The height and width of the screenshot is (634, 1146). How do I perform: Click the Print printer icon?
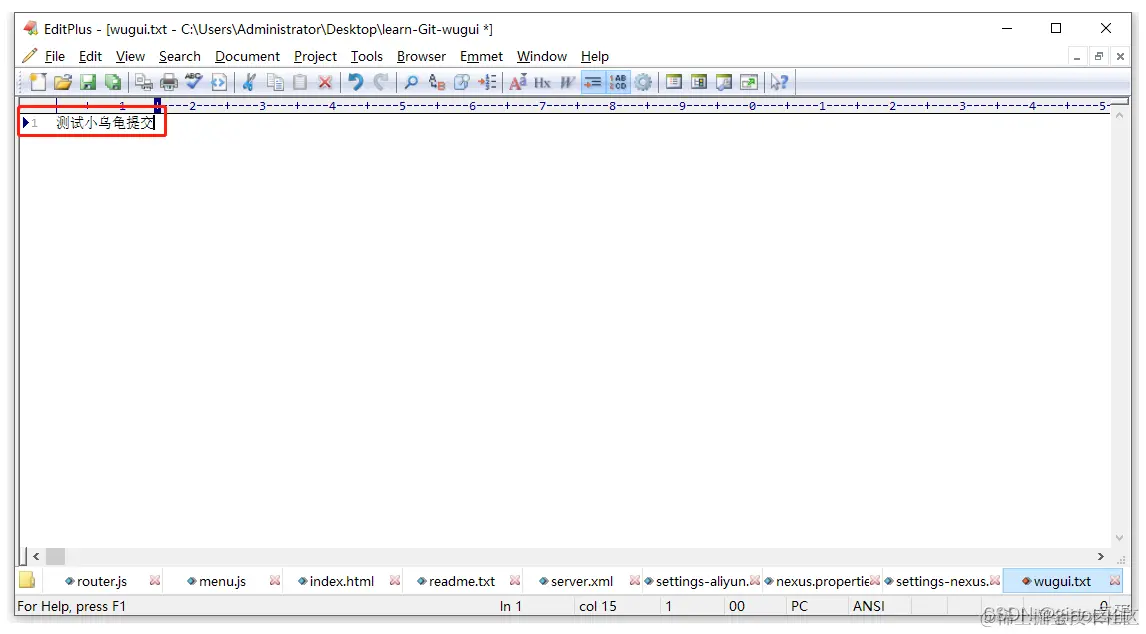169,82
